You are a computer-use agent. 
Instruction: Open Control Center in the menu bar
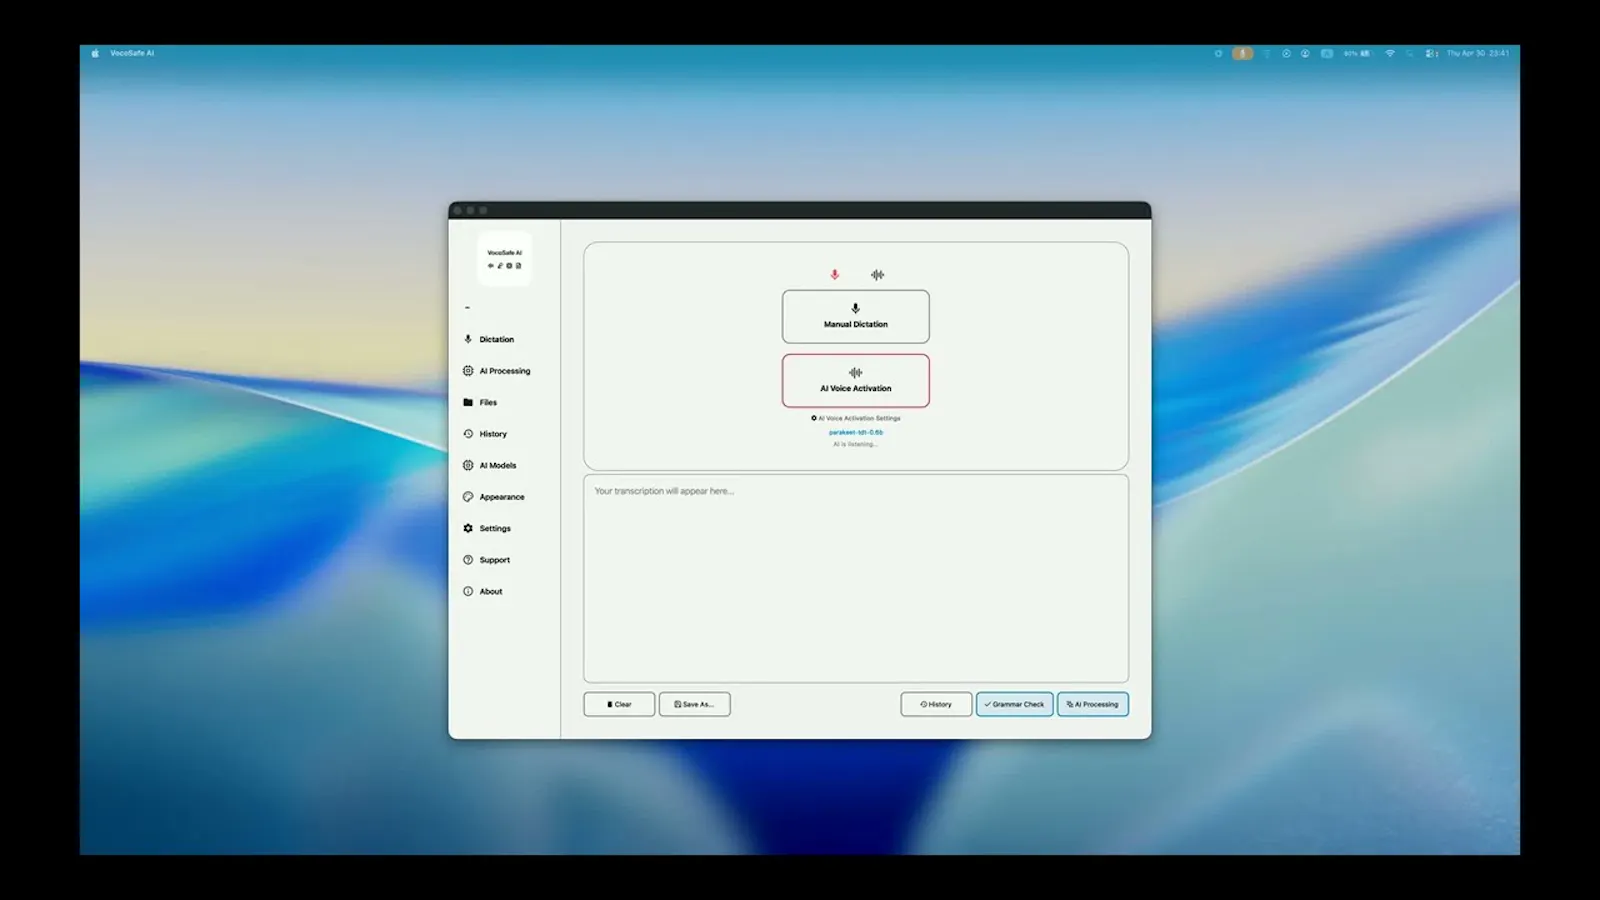tap(1432, 53)
